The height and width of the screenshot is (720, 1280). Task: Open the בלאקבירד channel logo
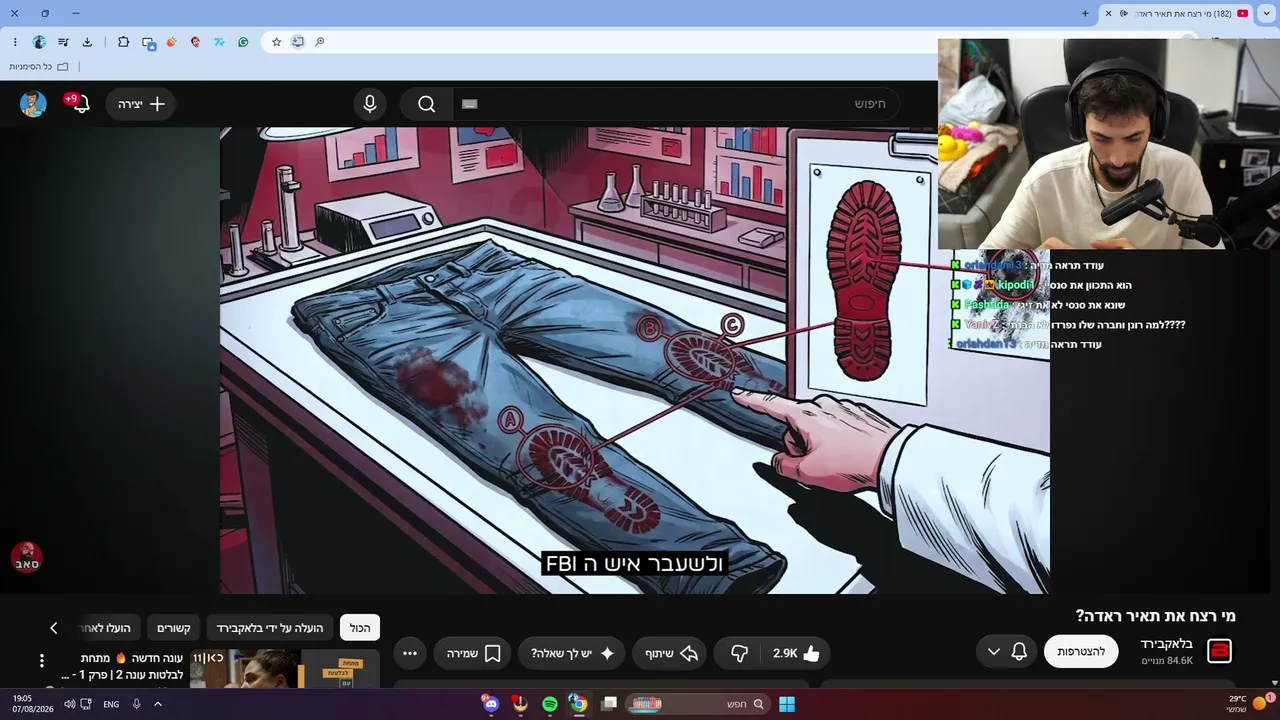1219,651
